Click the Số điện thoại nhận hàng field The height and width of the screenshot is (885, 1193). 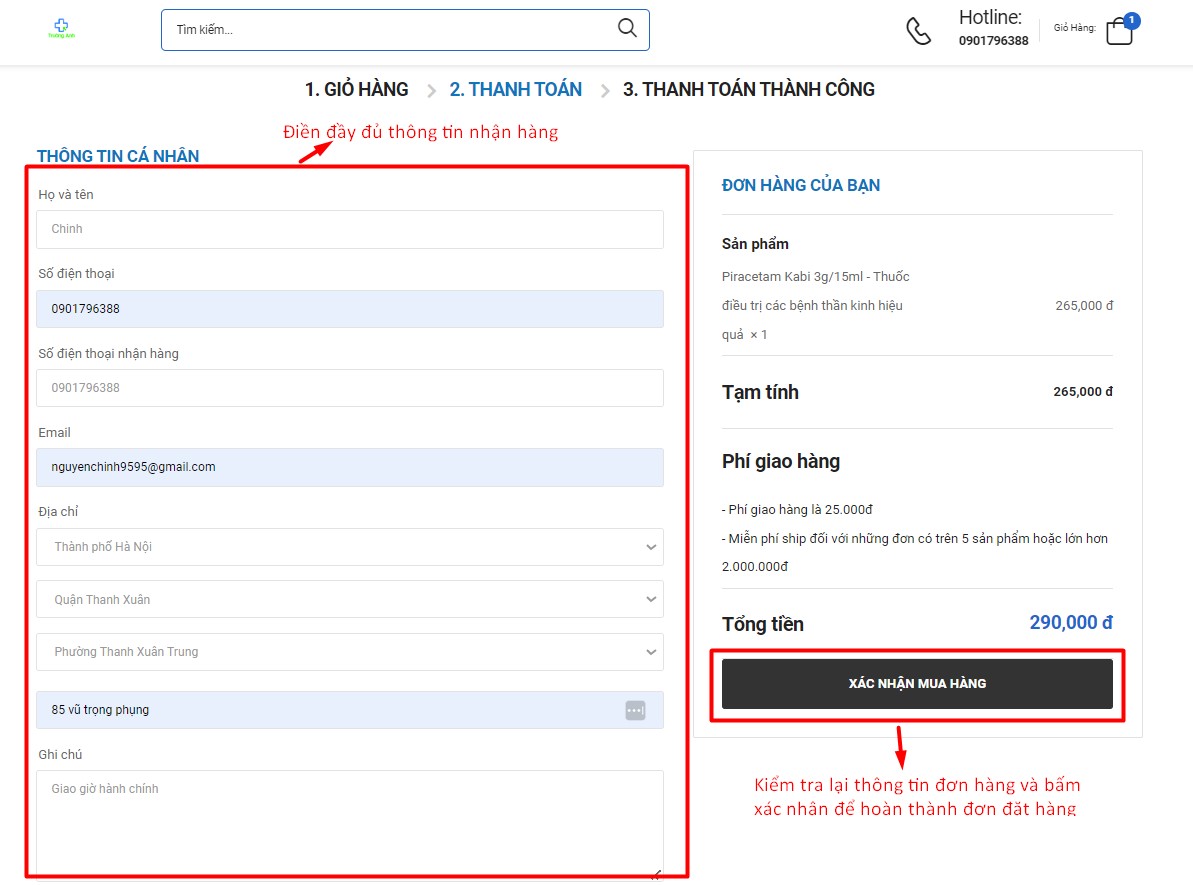pyautogui.click(x=350, y=388)
